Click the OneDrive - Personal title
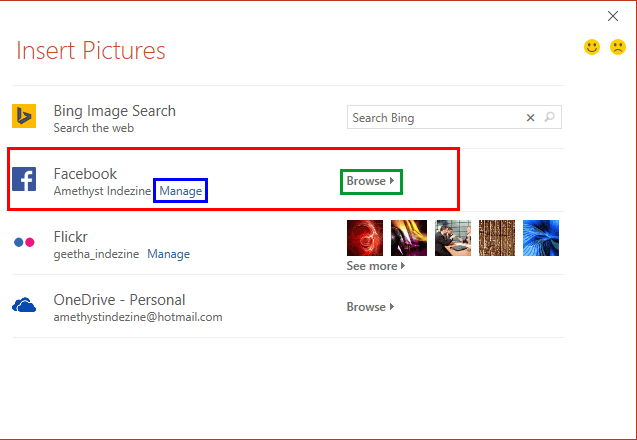637x440 pixels. (x=119, y=300)
